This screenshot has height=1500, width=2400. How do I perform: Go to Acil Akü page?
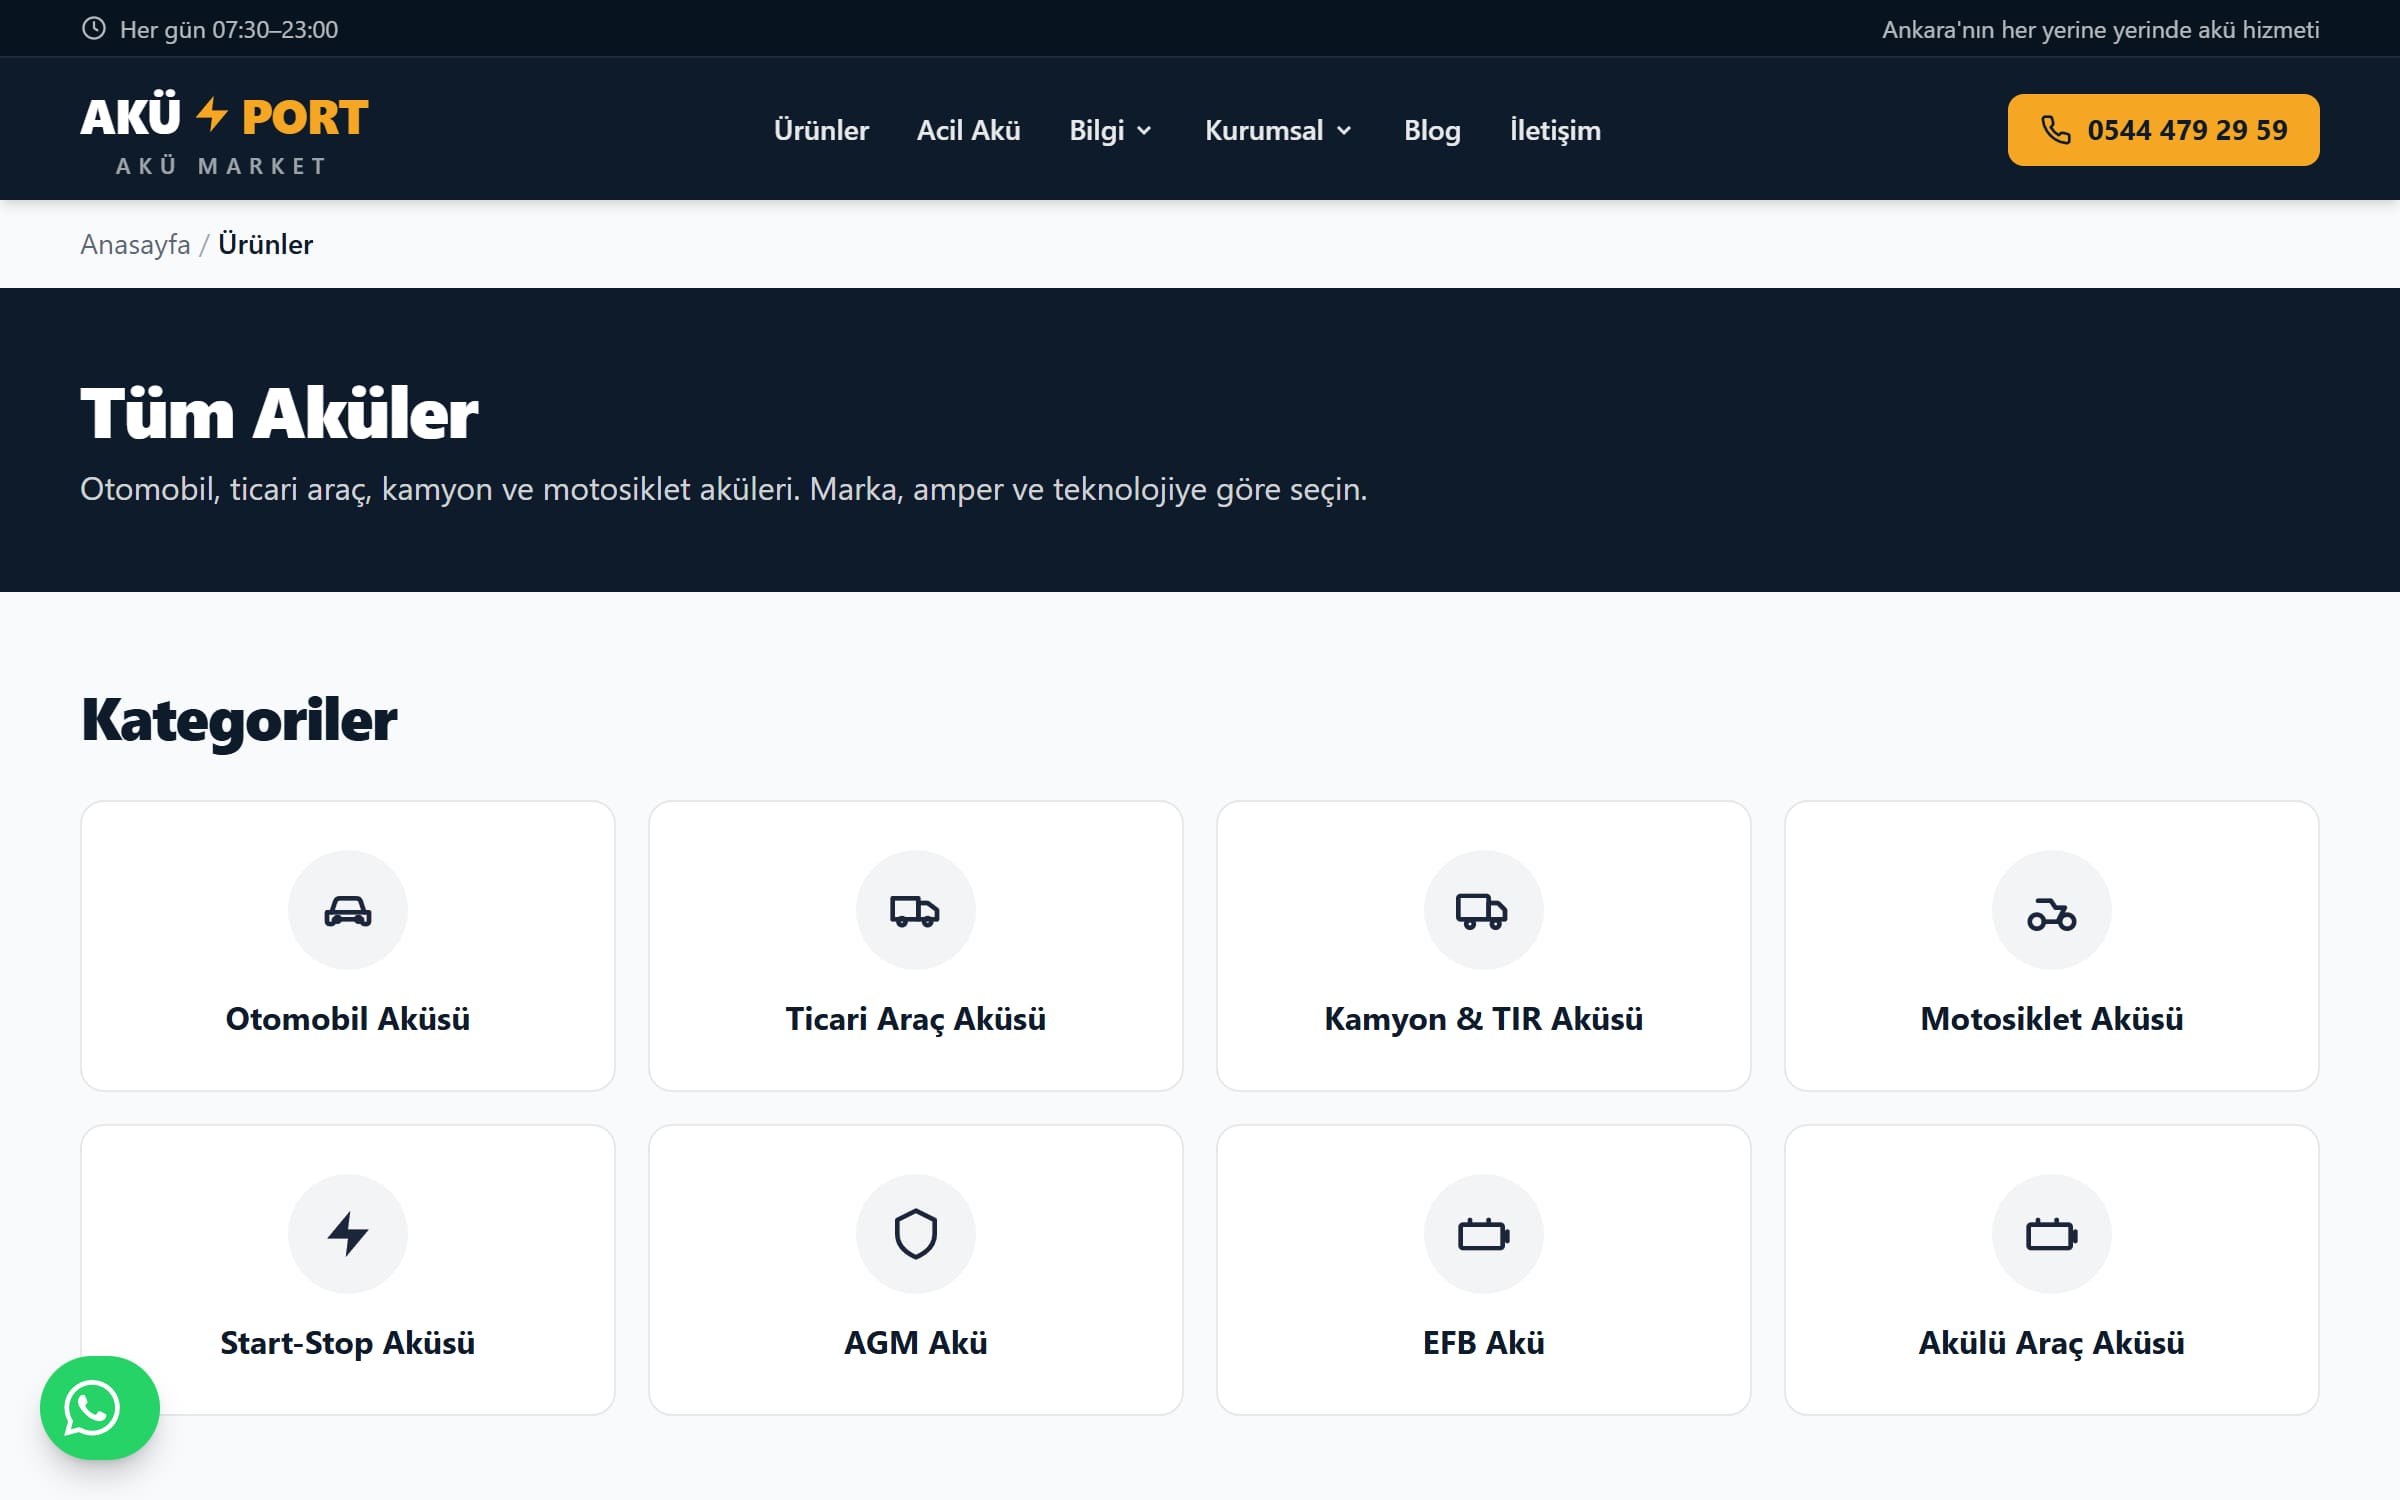click(968, 130)
